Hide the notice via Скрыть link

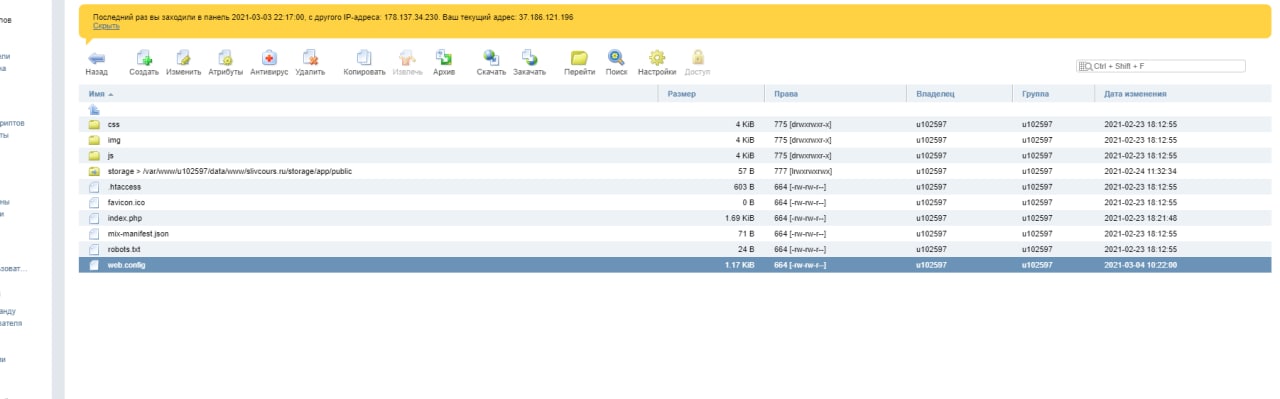[x=106, y=26]
